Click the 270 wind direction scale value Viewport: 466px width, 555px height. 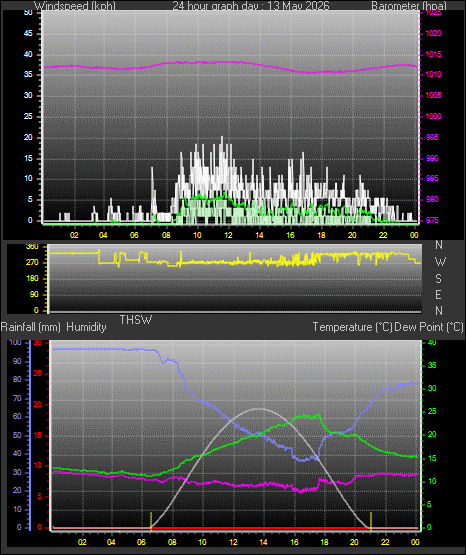click(32, 263)
